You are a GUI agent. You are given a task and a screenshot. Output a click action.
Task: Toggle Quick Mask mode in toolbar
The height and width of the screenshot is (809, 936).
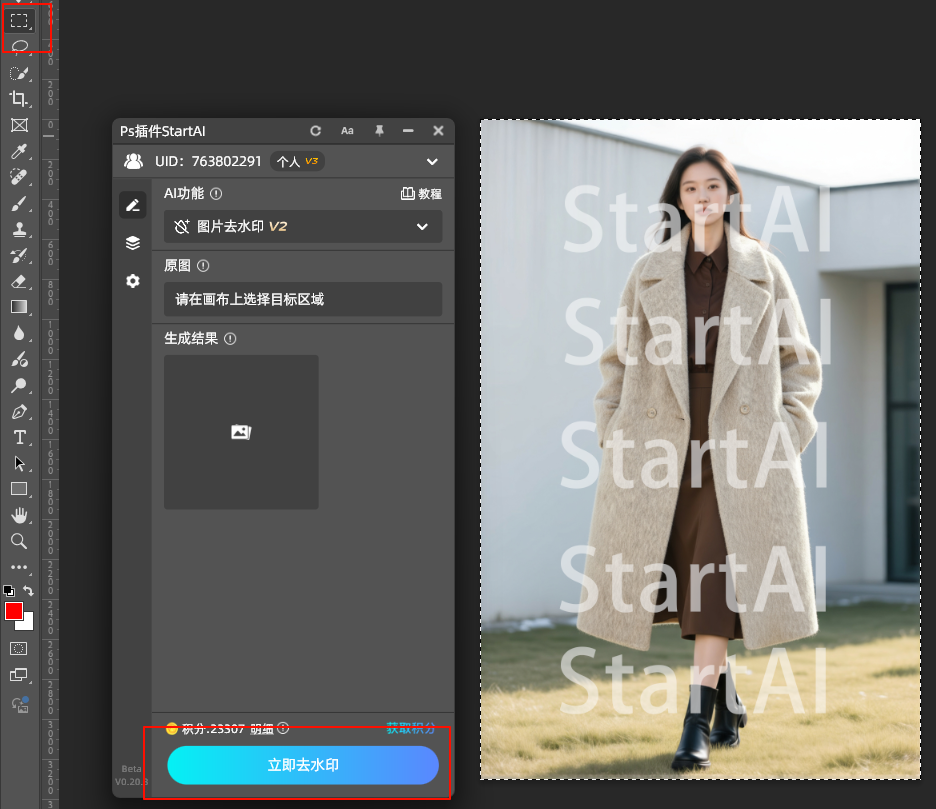click(x=19, y=648)
